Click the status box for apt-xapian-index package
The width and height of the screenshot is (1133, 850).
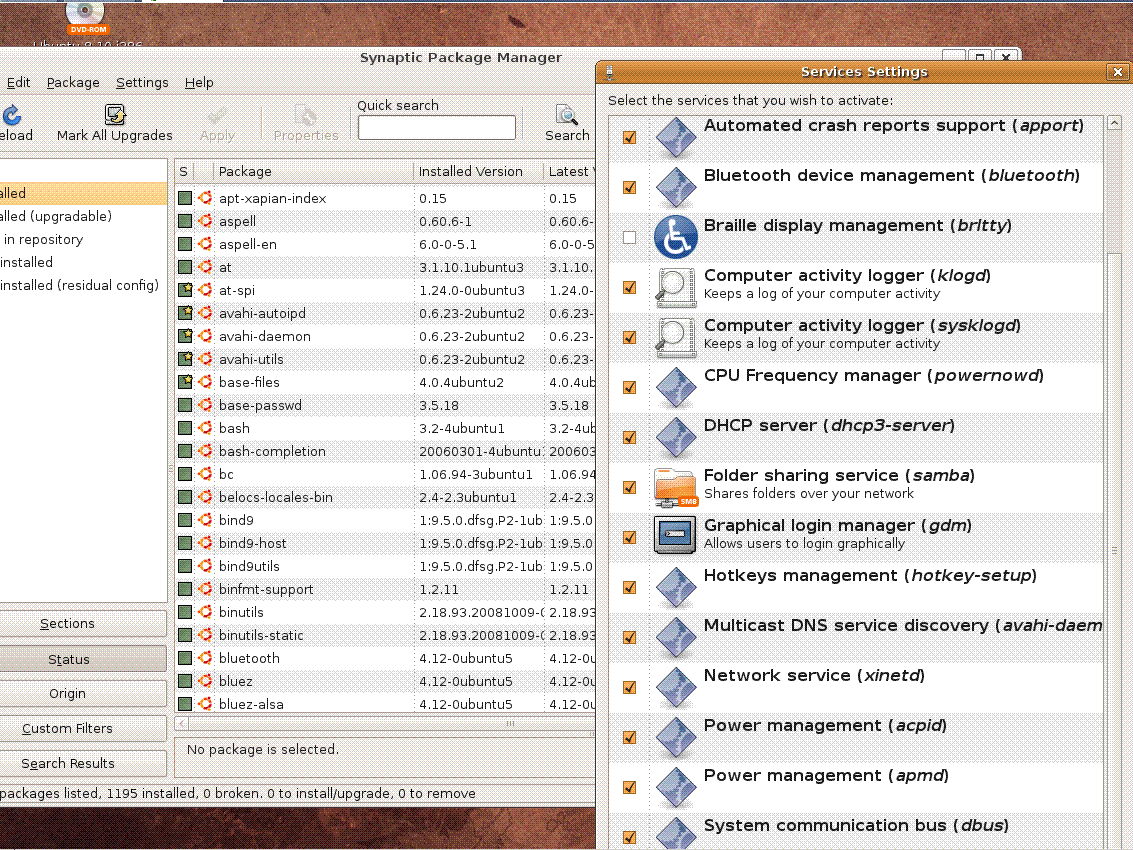tap(185, 198)
